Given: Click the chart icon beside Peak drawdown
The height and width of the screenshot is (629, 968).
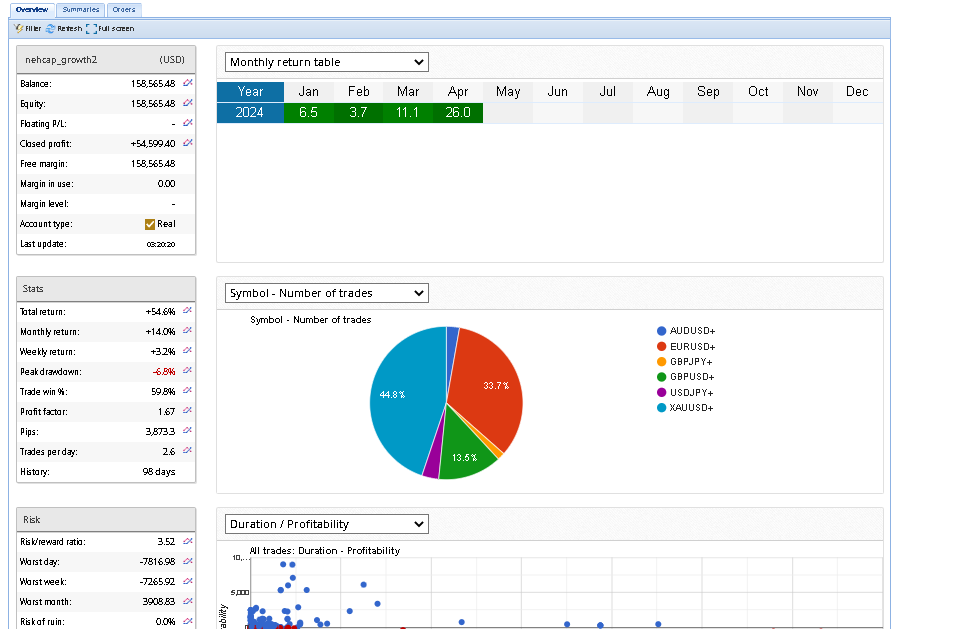Looking at the screenshot, I should (187, 371).
